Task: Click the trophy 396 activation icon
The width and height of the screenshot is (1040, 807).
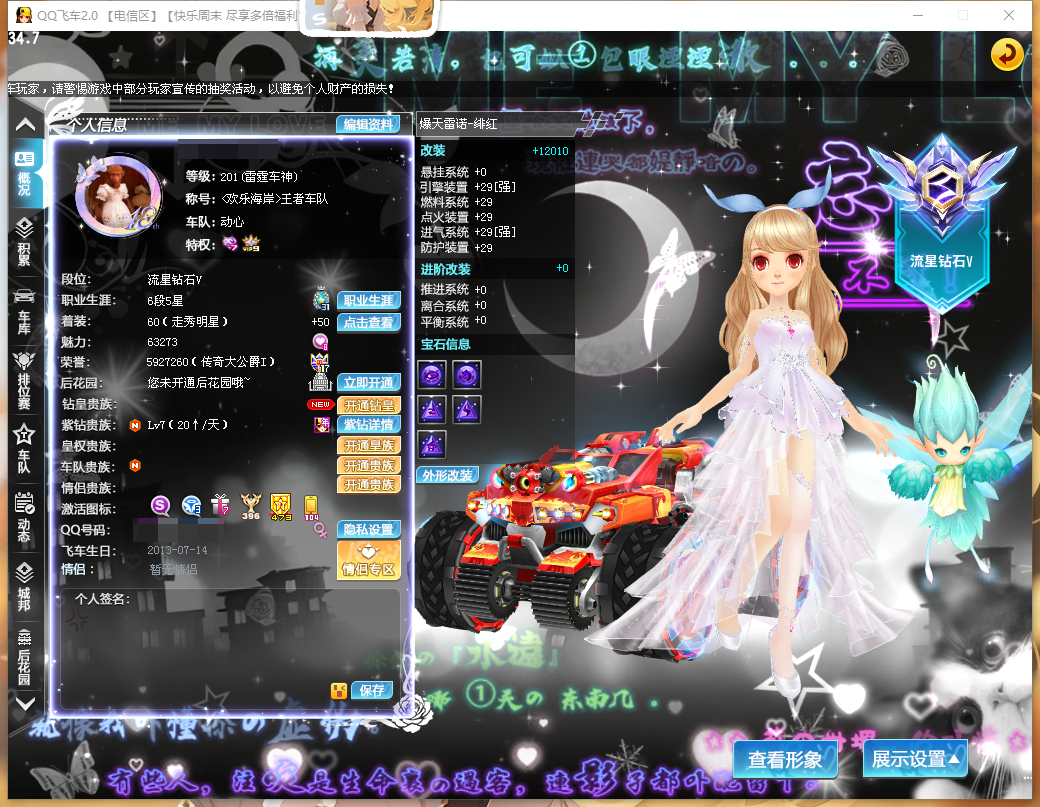Action: (251, 507)
